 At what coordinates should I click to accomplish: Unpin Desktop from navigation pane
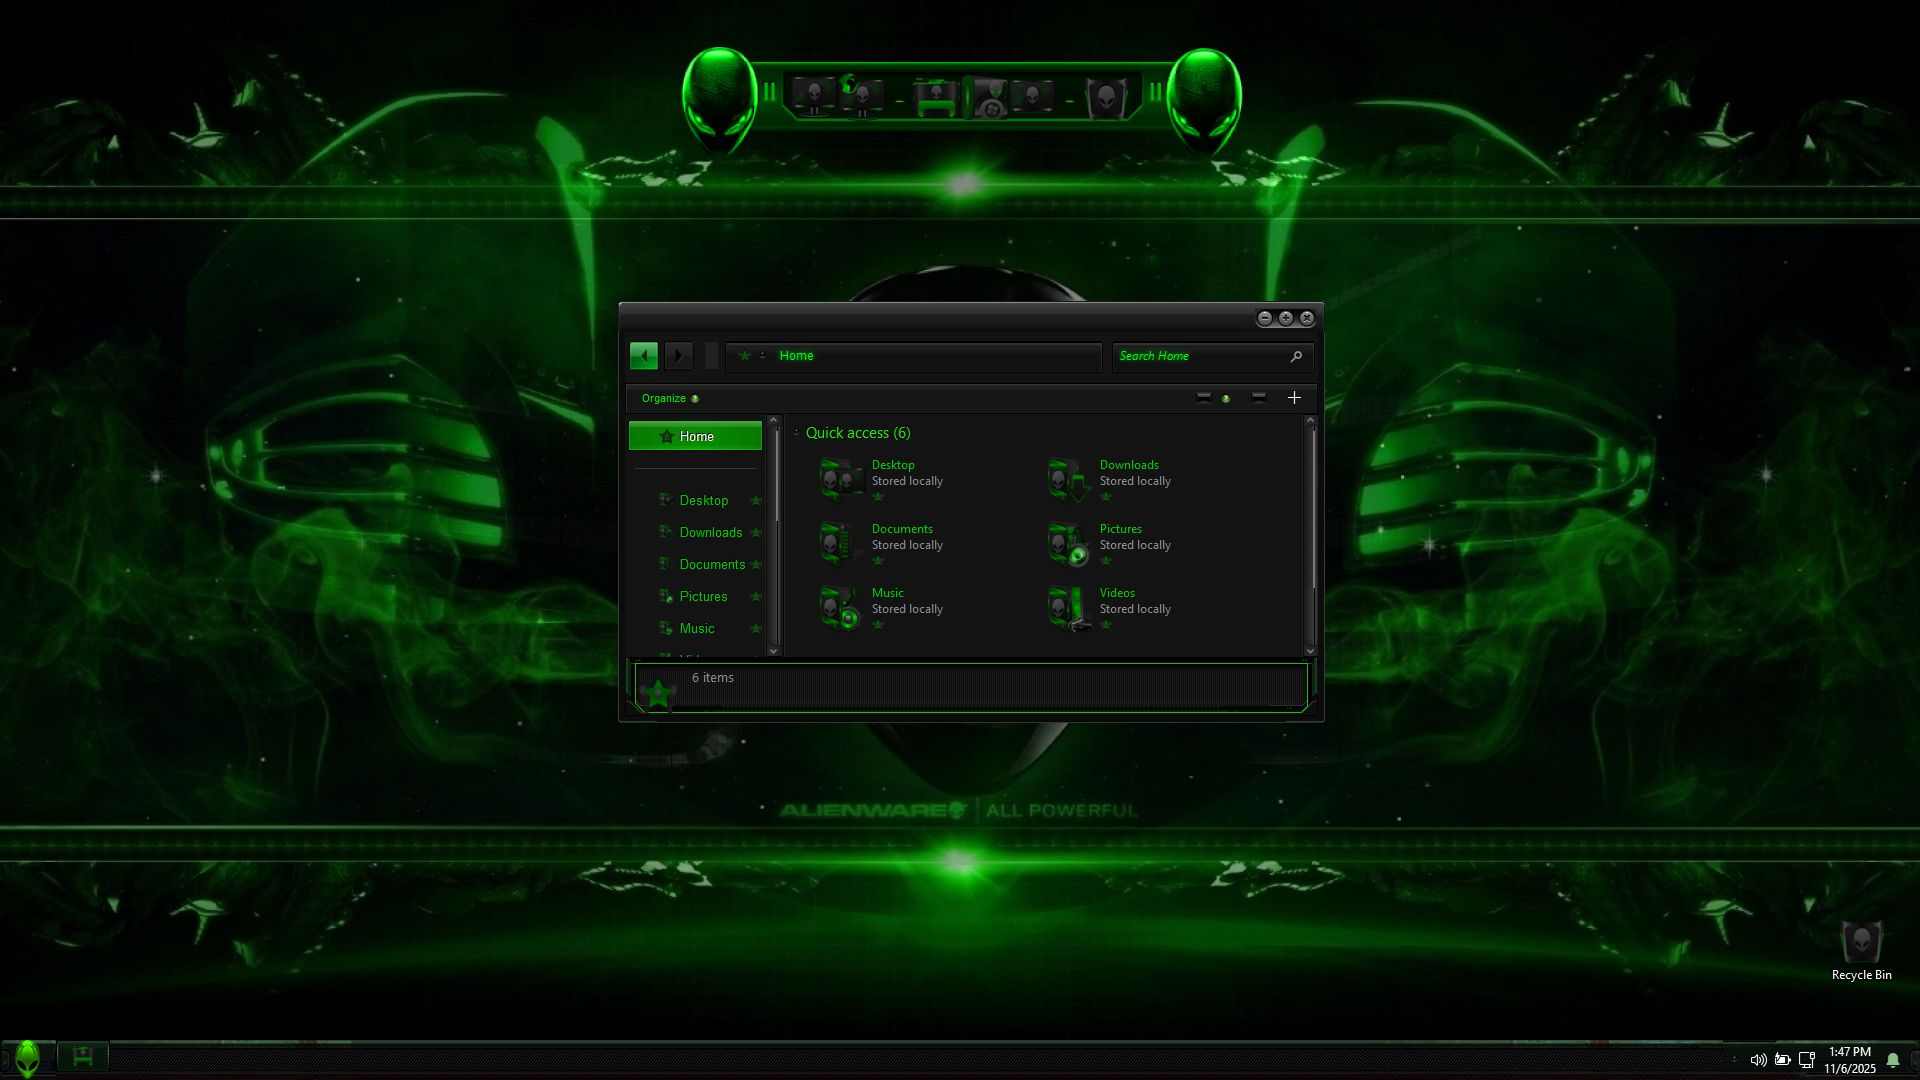[756, 501]
